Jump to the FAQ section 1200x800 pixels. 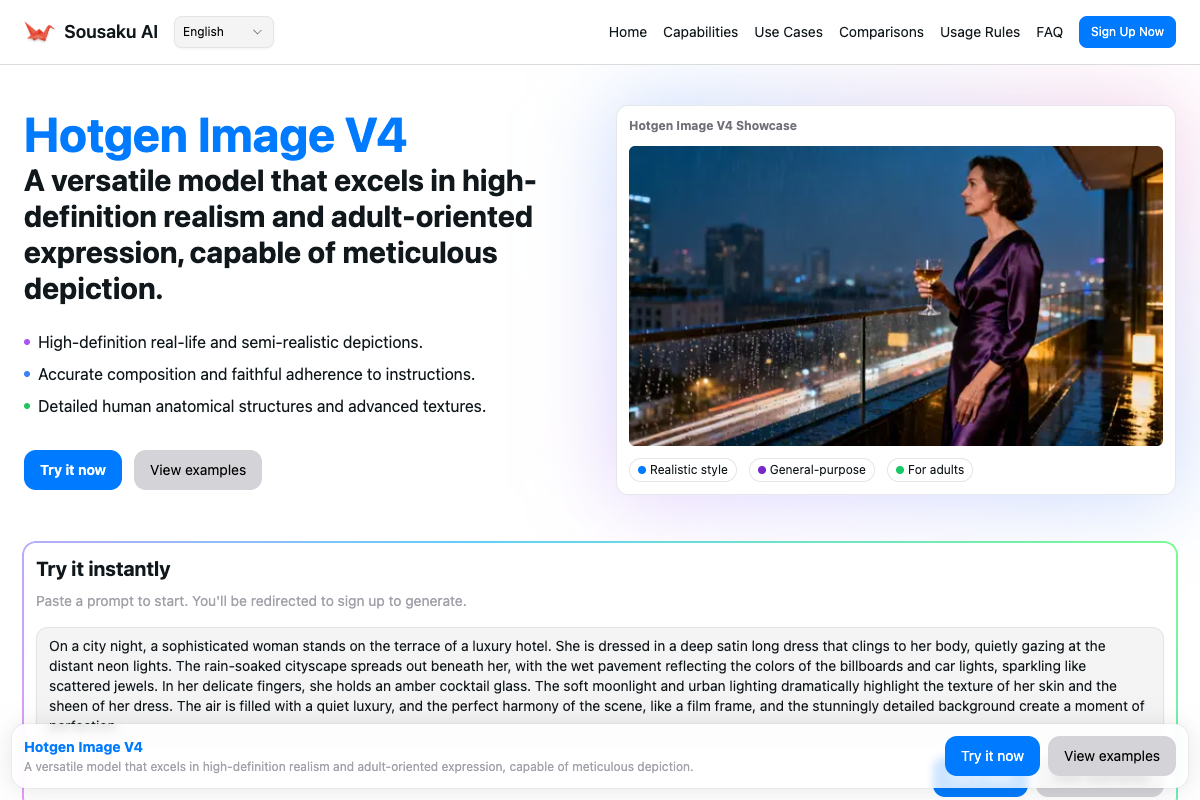point(1049,32)
